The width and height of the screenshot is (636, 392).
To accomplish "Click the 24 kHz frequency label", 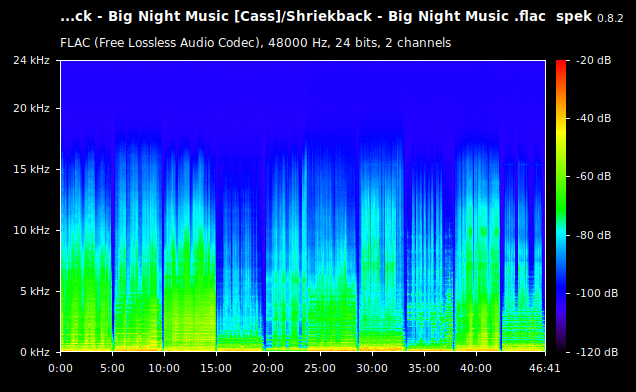I will 32,60.
